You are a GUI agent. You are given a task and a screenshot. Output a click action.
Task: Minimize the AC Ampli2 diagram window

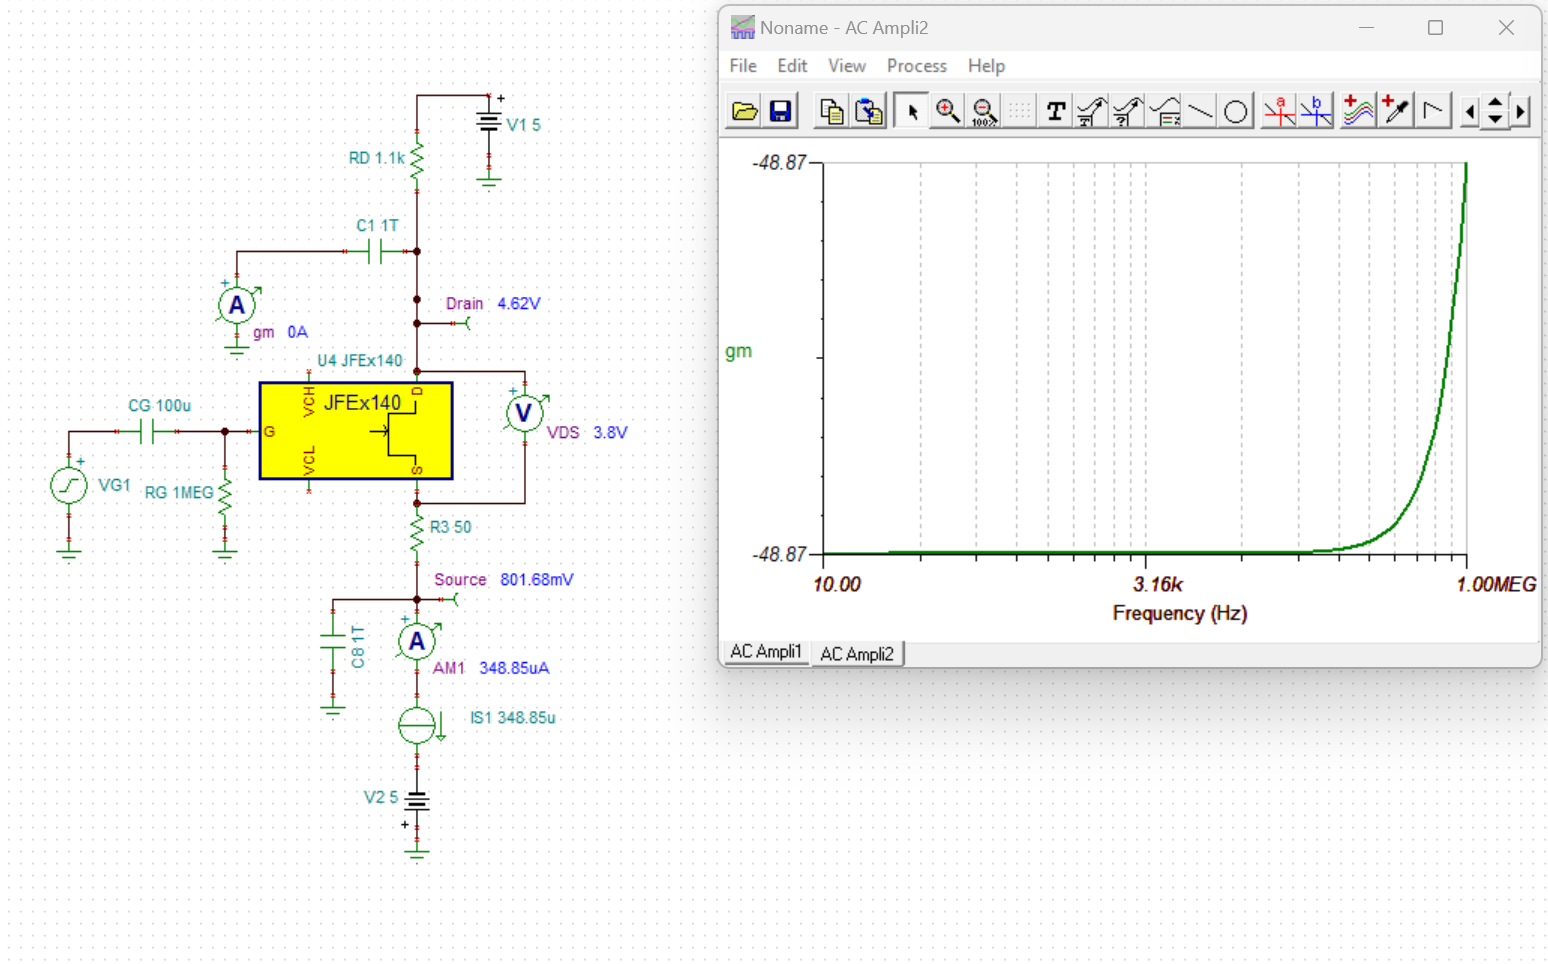1366,28
